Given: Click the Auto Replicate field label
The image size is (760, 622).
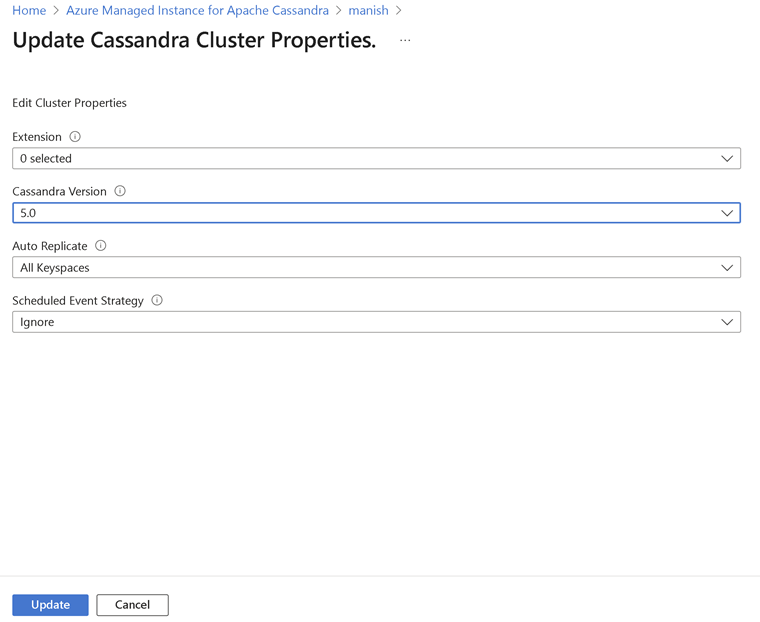Looking at the screenshot, I should point(49,246).
